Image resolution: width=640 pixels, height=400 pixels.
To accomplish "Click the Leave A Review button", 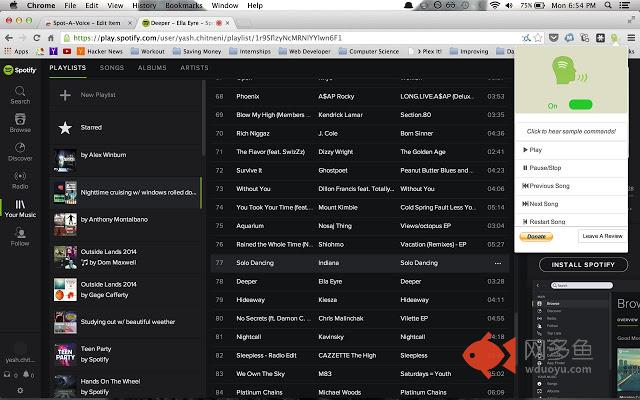I will [602, 236].
